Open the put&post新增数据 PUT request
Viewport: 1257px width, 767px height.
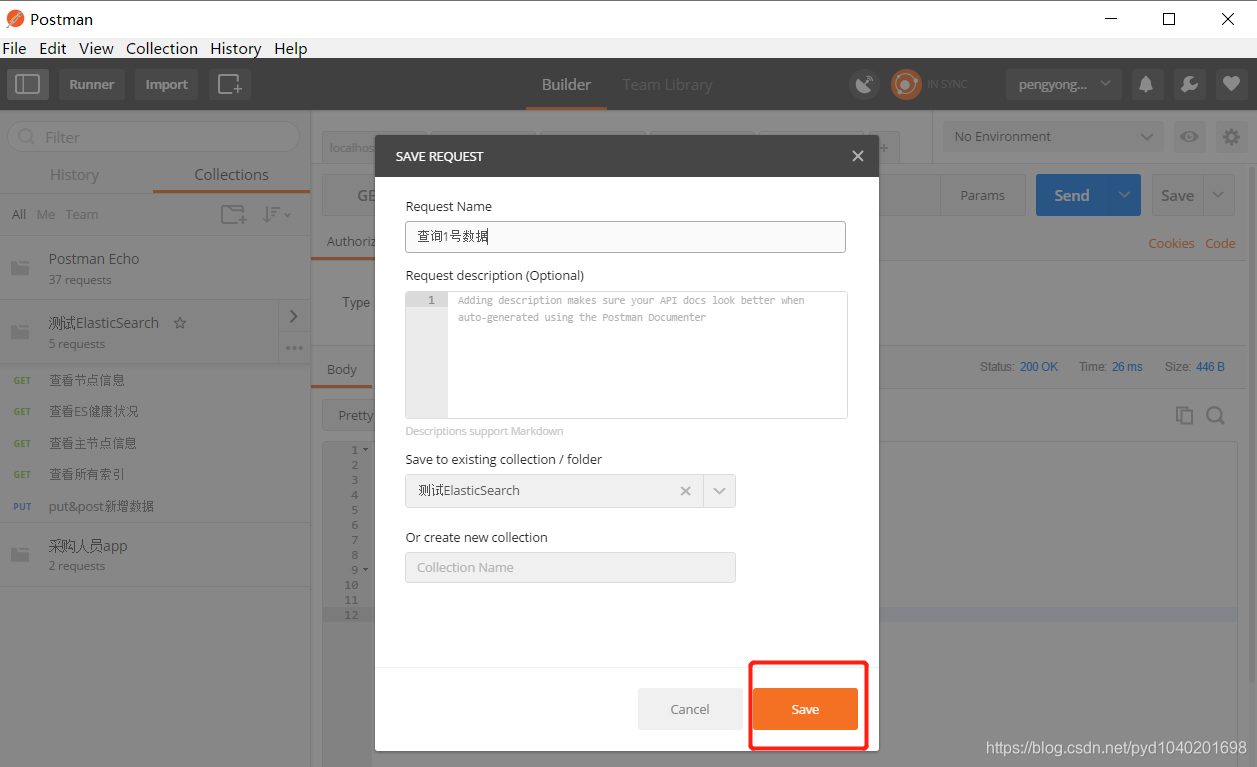click(155, 506)
